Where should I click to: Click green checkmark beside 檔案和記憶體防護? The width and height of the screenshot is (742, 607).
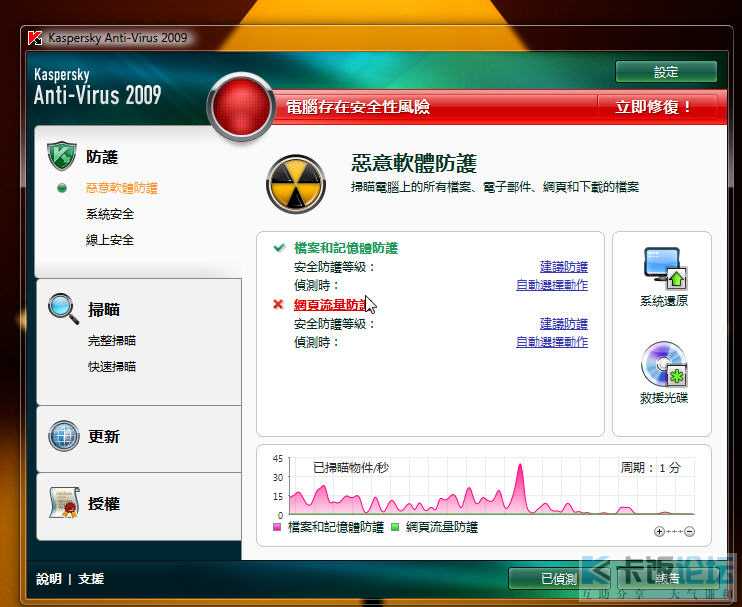279,247
